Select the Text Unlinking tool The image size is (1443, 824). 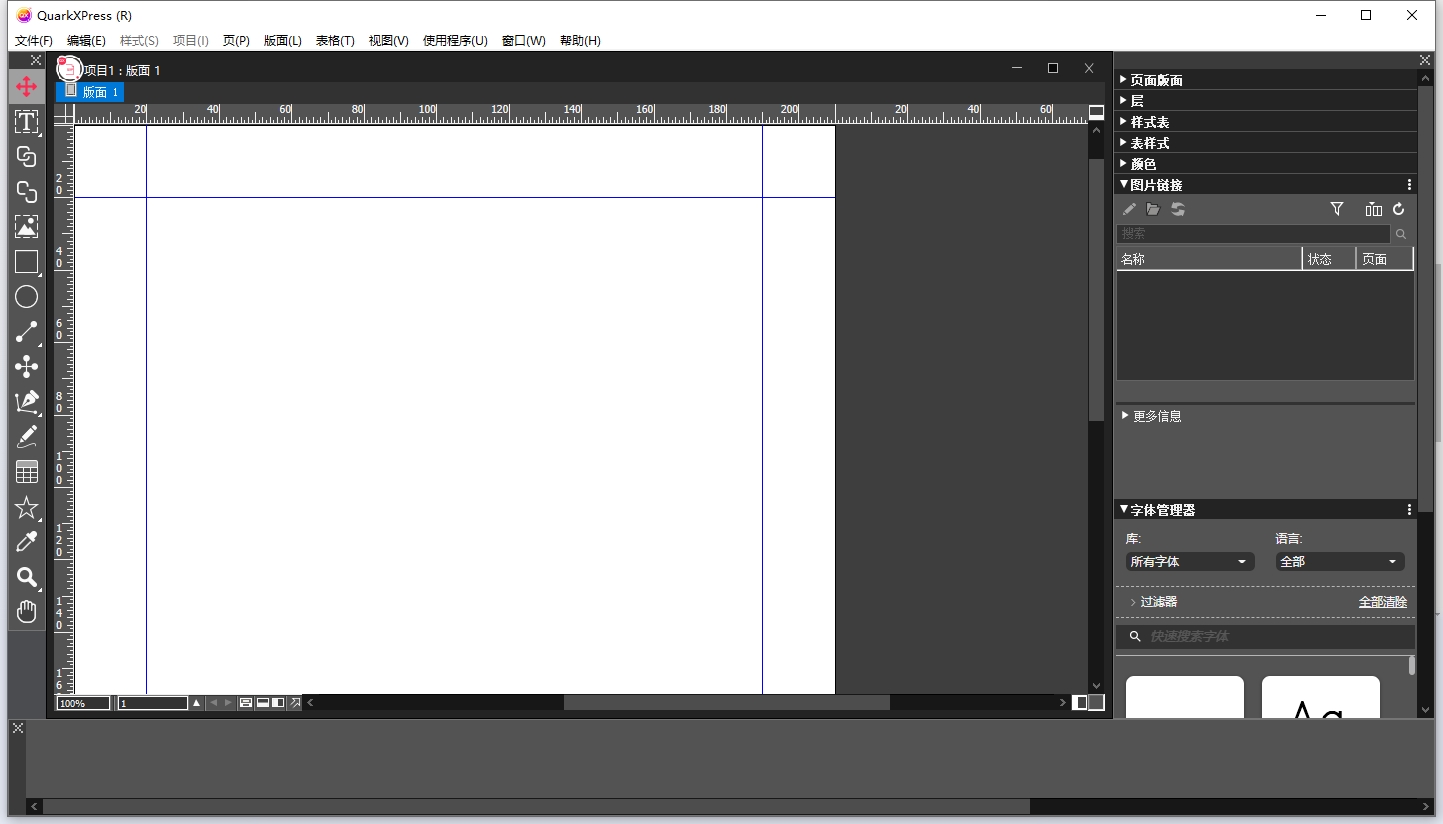(27, 192)
